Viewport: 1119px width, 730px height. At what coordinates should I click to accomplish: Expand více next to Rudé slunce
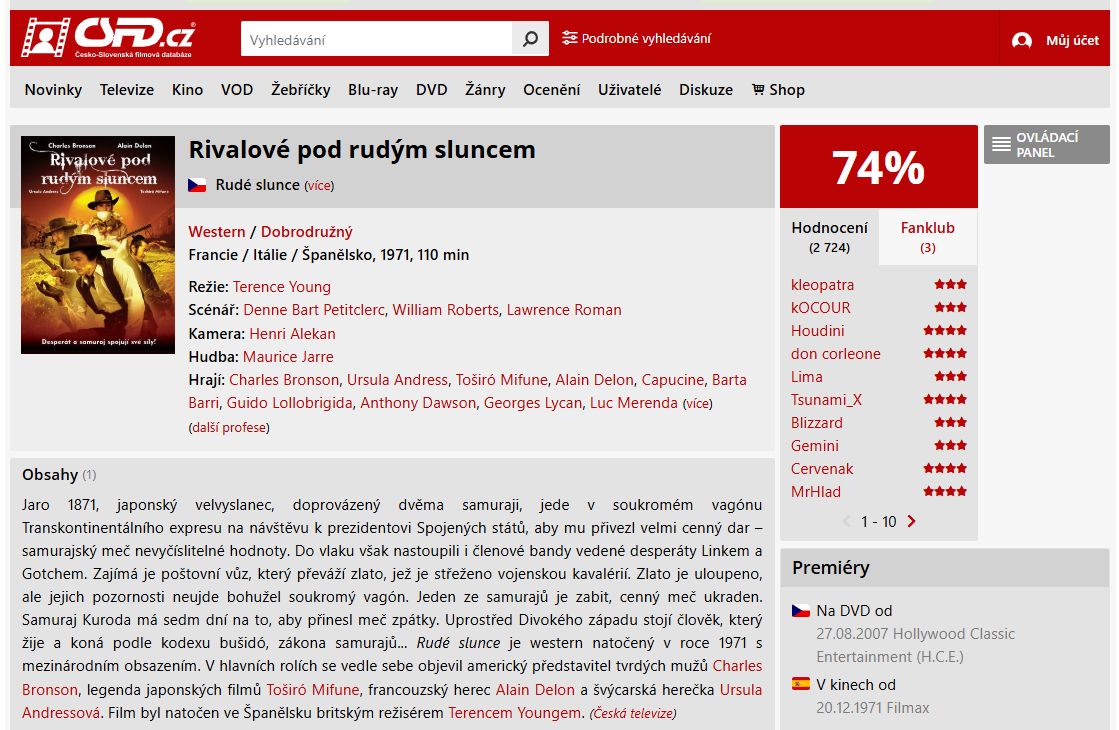pos(319,186)
